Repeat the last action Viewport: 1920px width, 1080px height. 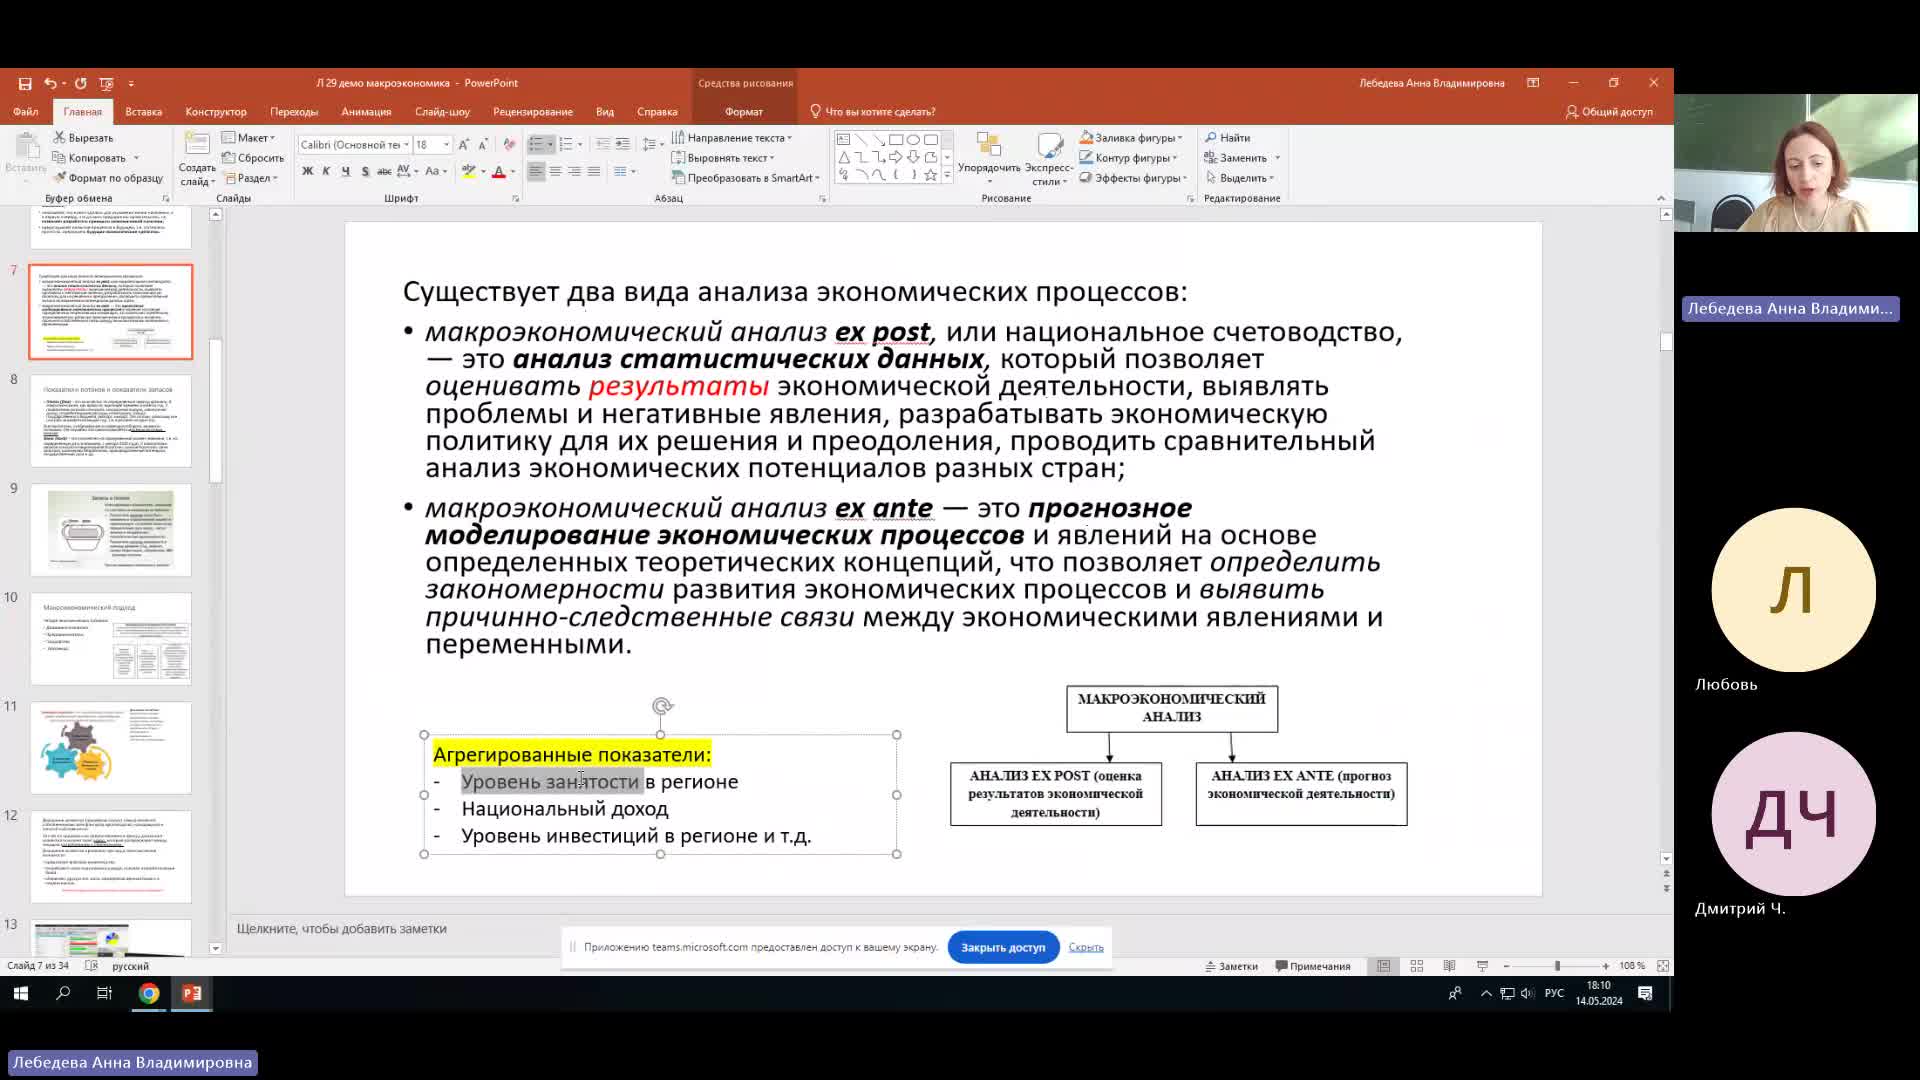81,83
